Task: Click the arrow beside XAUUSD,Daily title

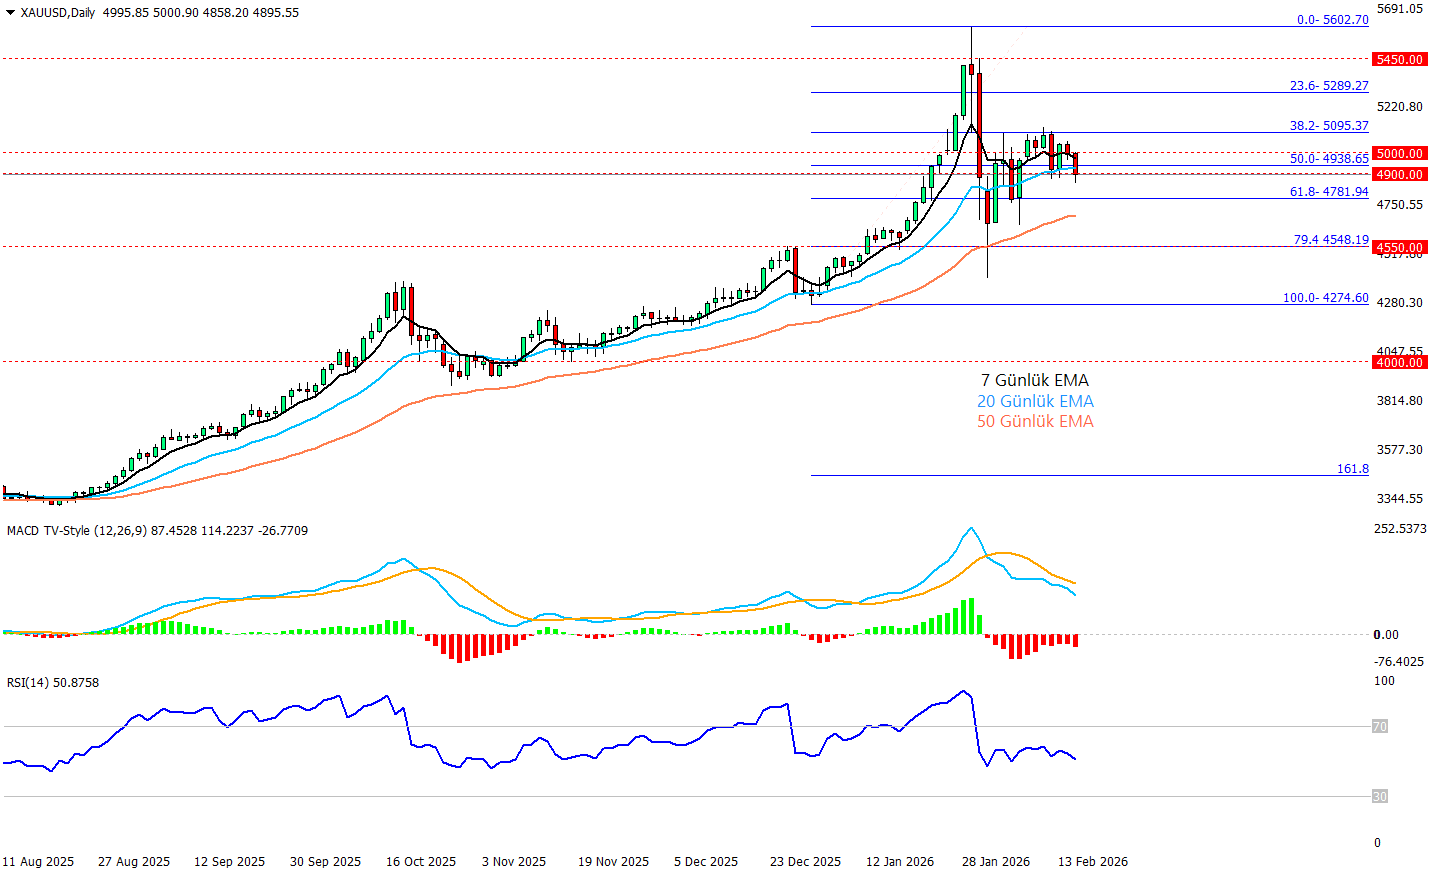Action: [10, 13]
